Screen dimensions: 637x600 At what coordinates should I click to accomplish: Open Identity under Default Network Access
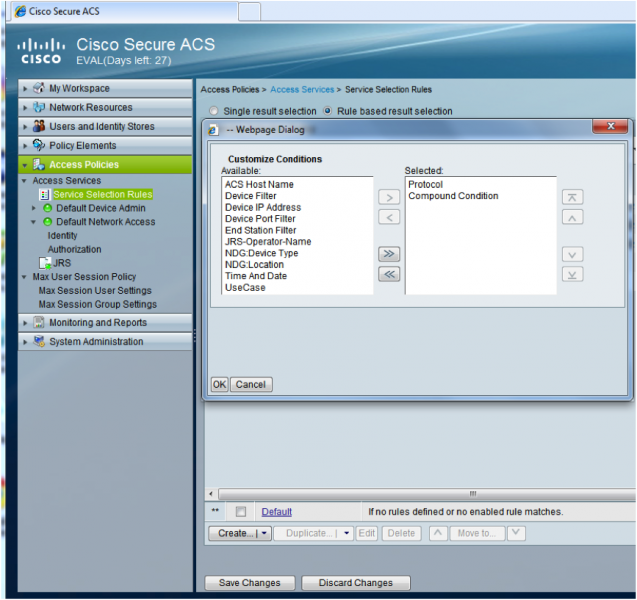[62, 236]
